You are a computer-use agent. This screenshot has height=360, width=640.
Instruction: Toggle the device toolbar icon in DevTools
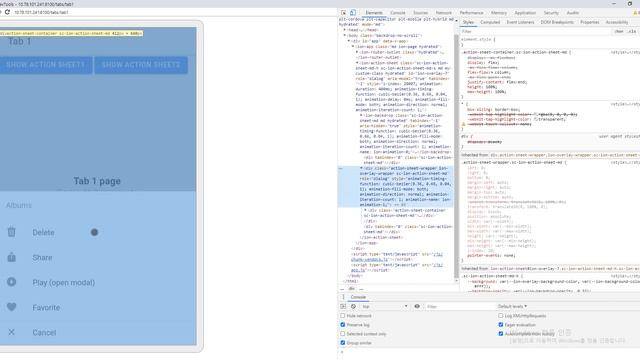tap(353, 13)
